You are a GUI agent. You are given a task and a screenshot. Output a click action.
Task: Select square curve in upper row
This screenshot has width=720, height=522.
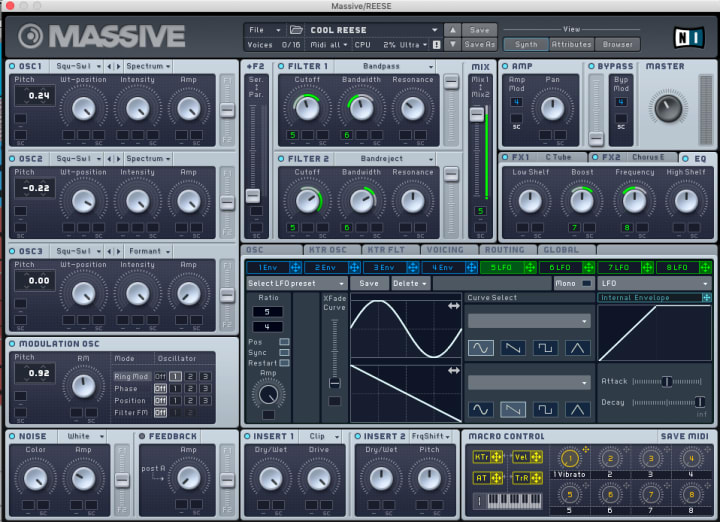(x=545, y=348)
